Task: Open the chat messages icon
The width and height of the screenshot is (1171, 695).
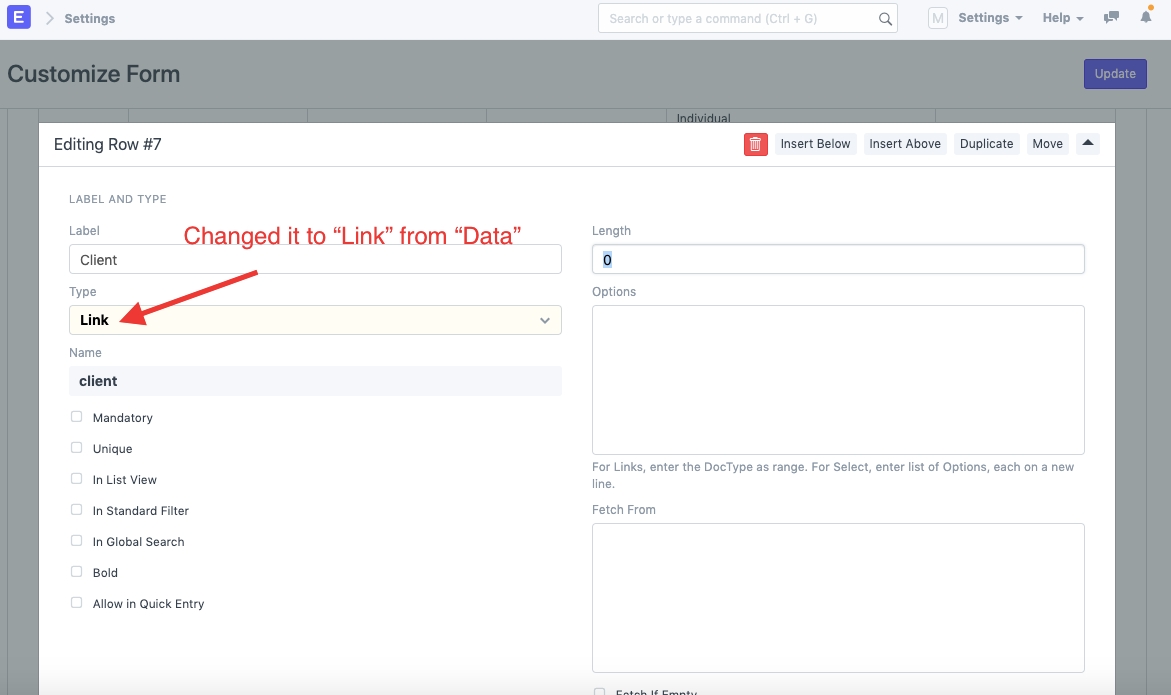Action: click(x=1111, y=18)
